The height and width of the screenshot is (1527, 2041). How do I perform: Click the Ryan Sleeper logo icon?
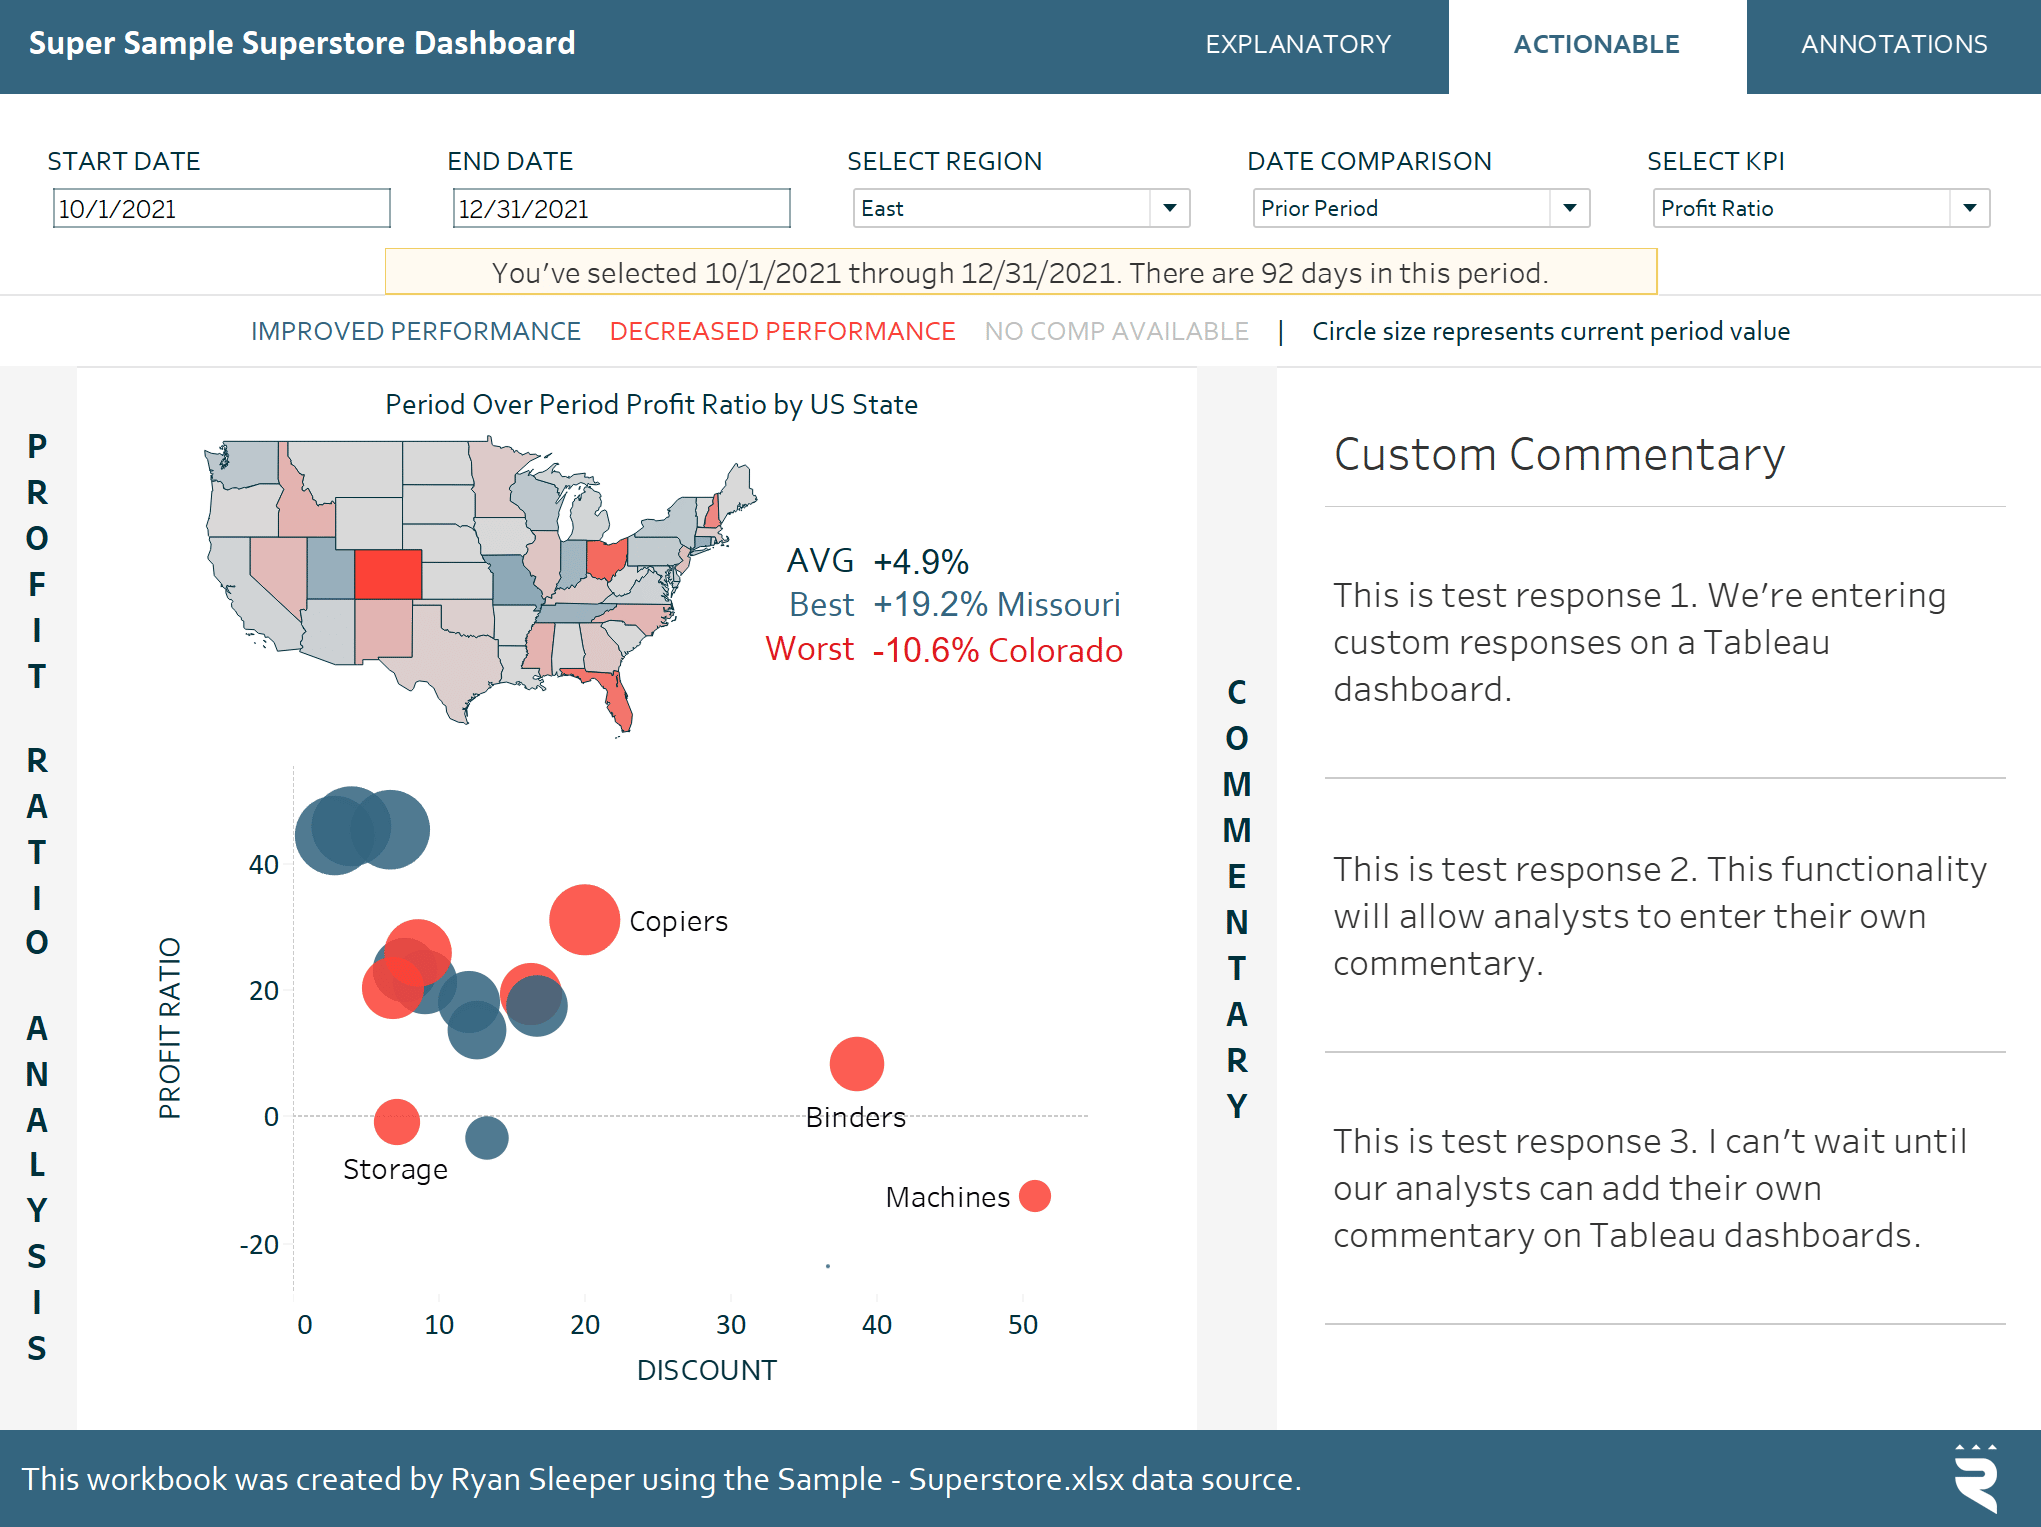1976,1478
